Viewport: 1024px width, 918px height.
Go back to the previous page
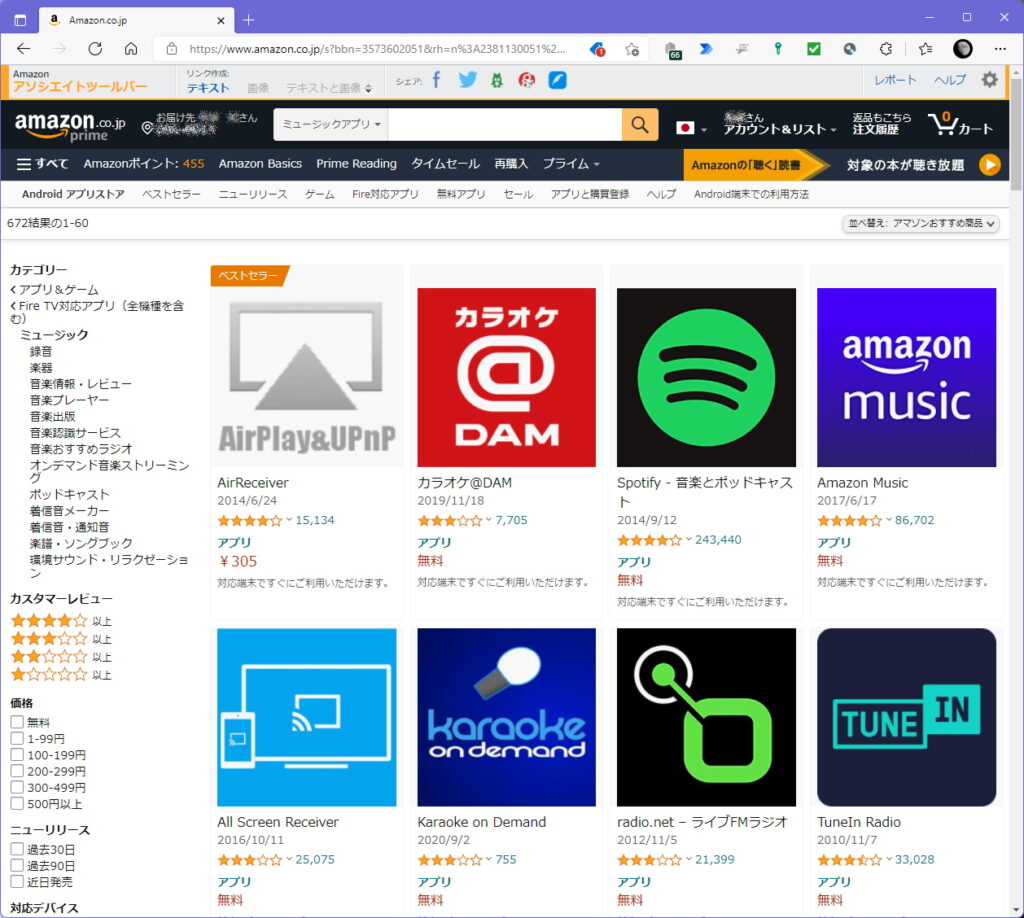coord(24,49)
